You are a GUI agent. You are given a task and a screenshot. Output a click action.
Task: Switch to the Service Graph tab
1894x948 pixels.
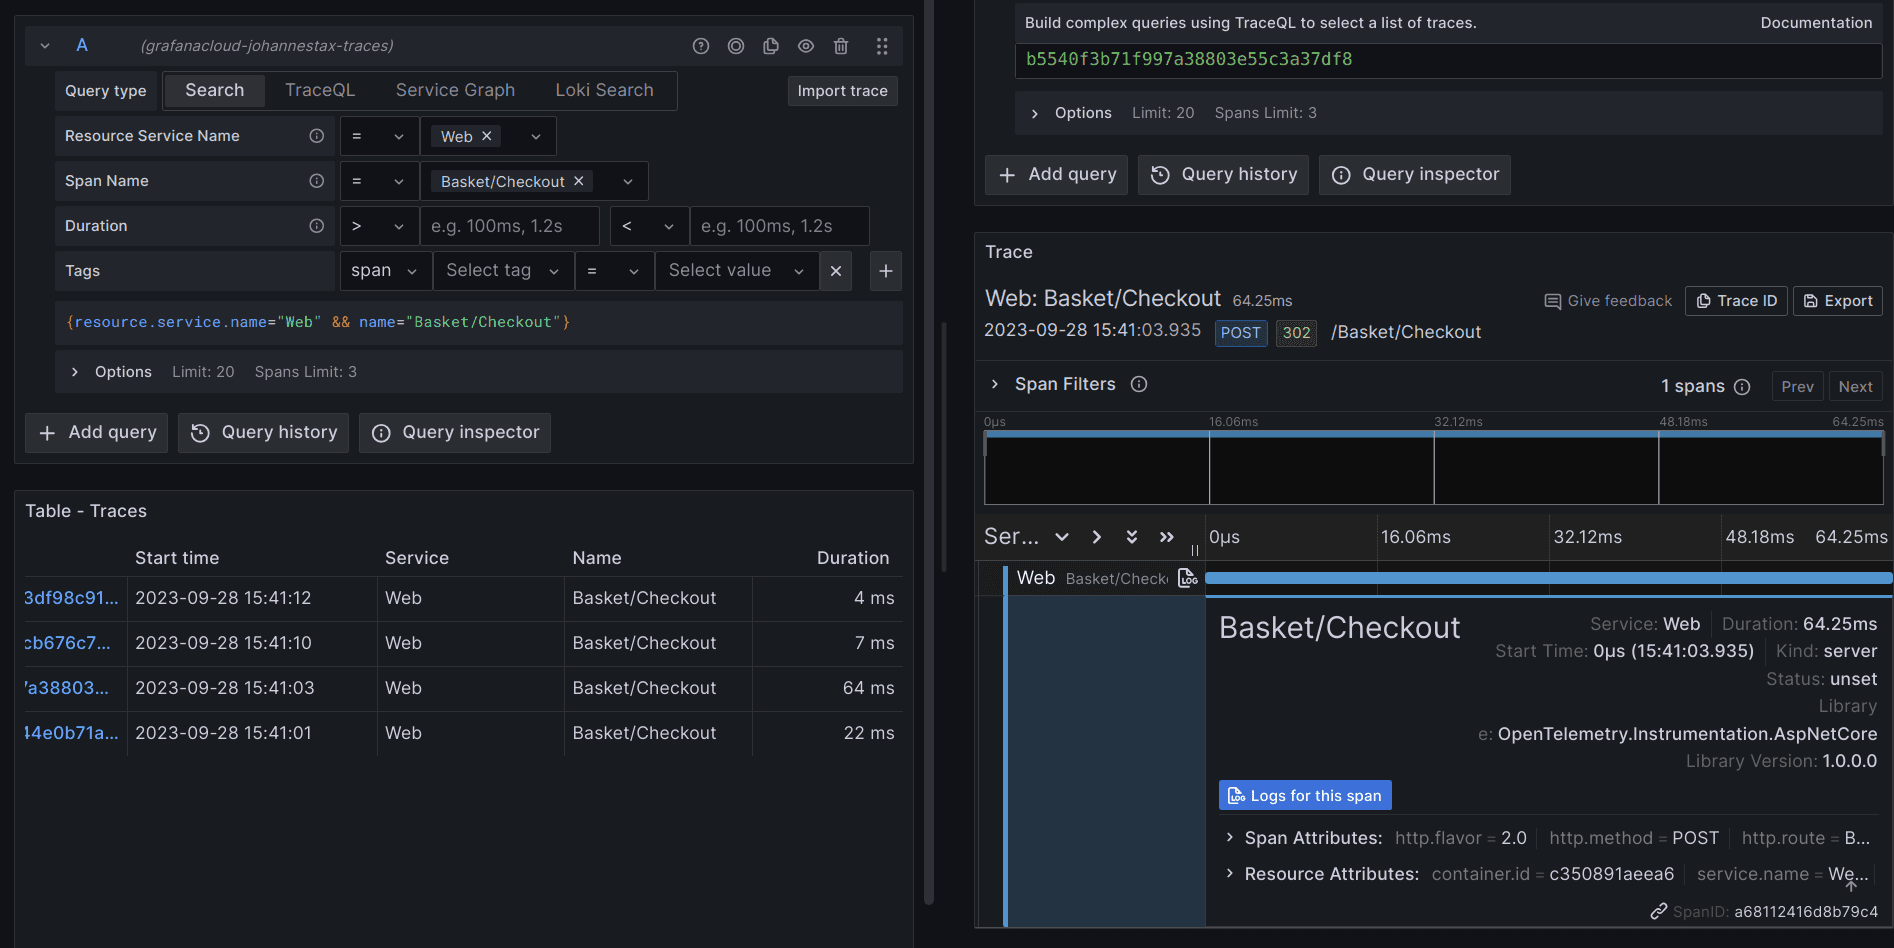(x=455, y=90)
